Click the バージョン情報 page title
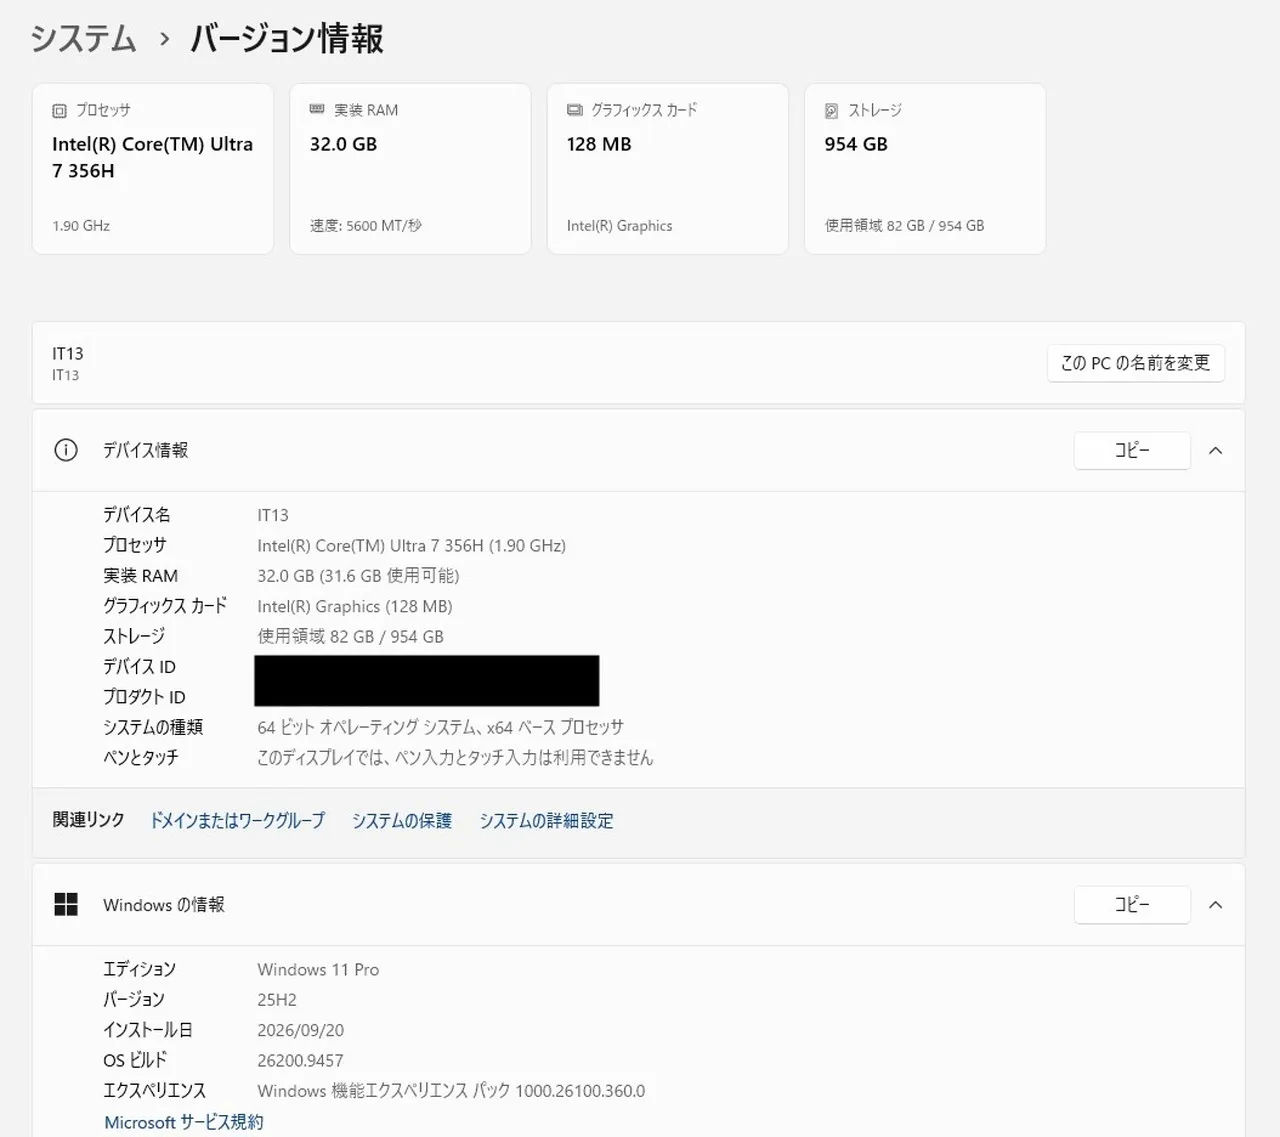This screenshot has width=1280, height=1137. click(x=287, y=39)
